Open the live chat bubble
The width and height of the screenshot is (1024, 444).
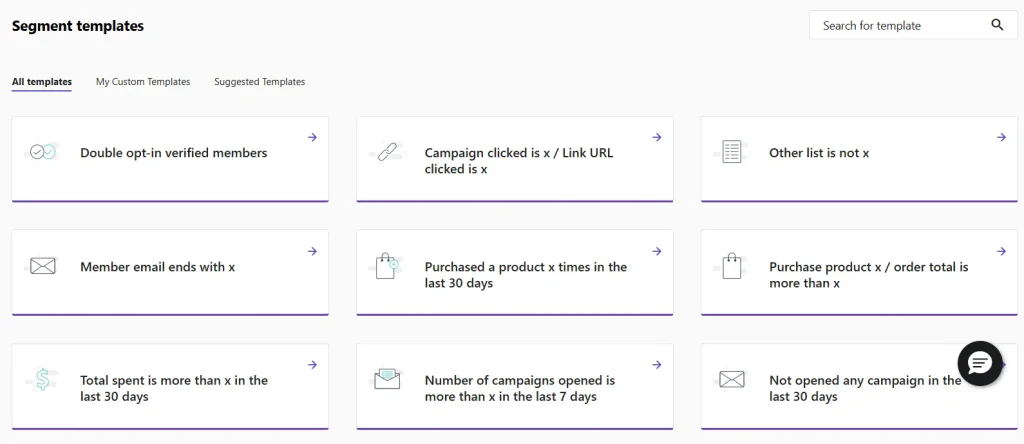pyautogui.click(x=980, y=363)
